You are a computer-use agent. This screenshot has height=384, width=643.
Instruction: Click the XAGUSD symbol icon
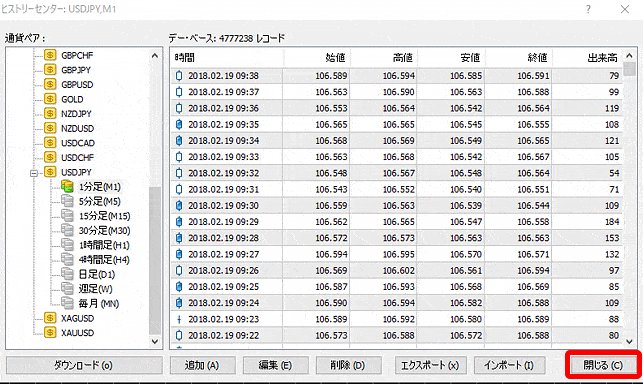point(50,318)
